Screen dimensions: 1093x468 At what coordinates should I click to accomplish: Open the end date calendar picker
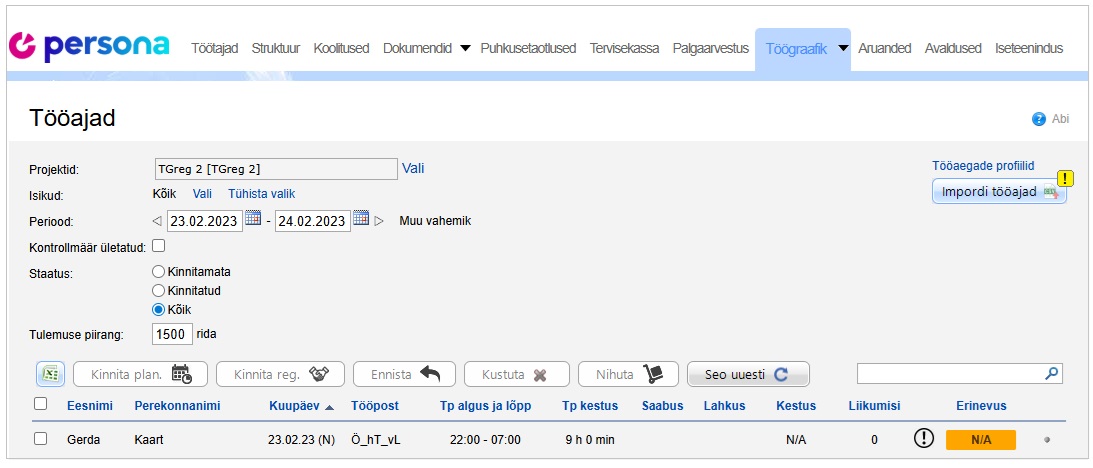(x=361, y=220)
